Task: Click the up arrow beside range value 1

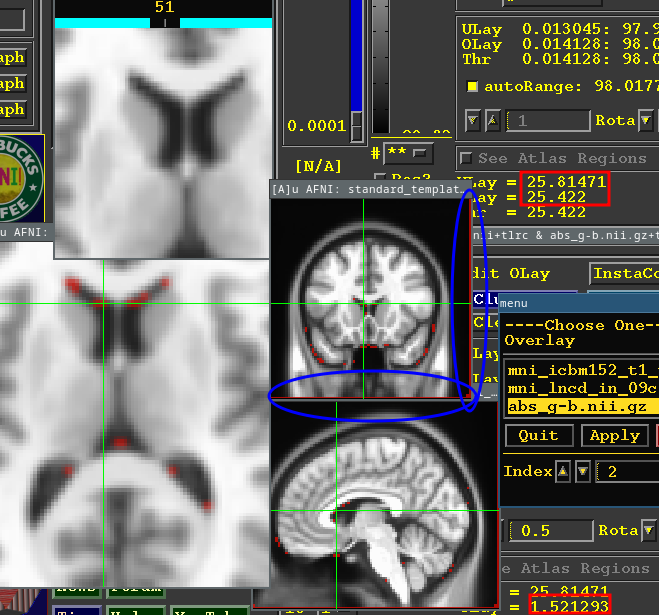Action: tap(492, 121)
